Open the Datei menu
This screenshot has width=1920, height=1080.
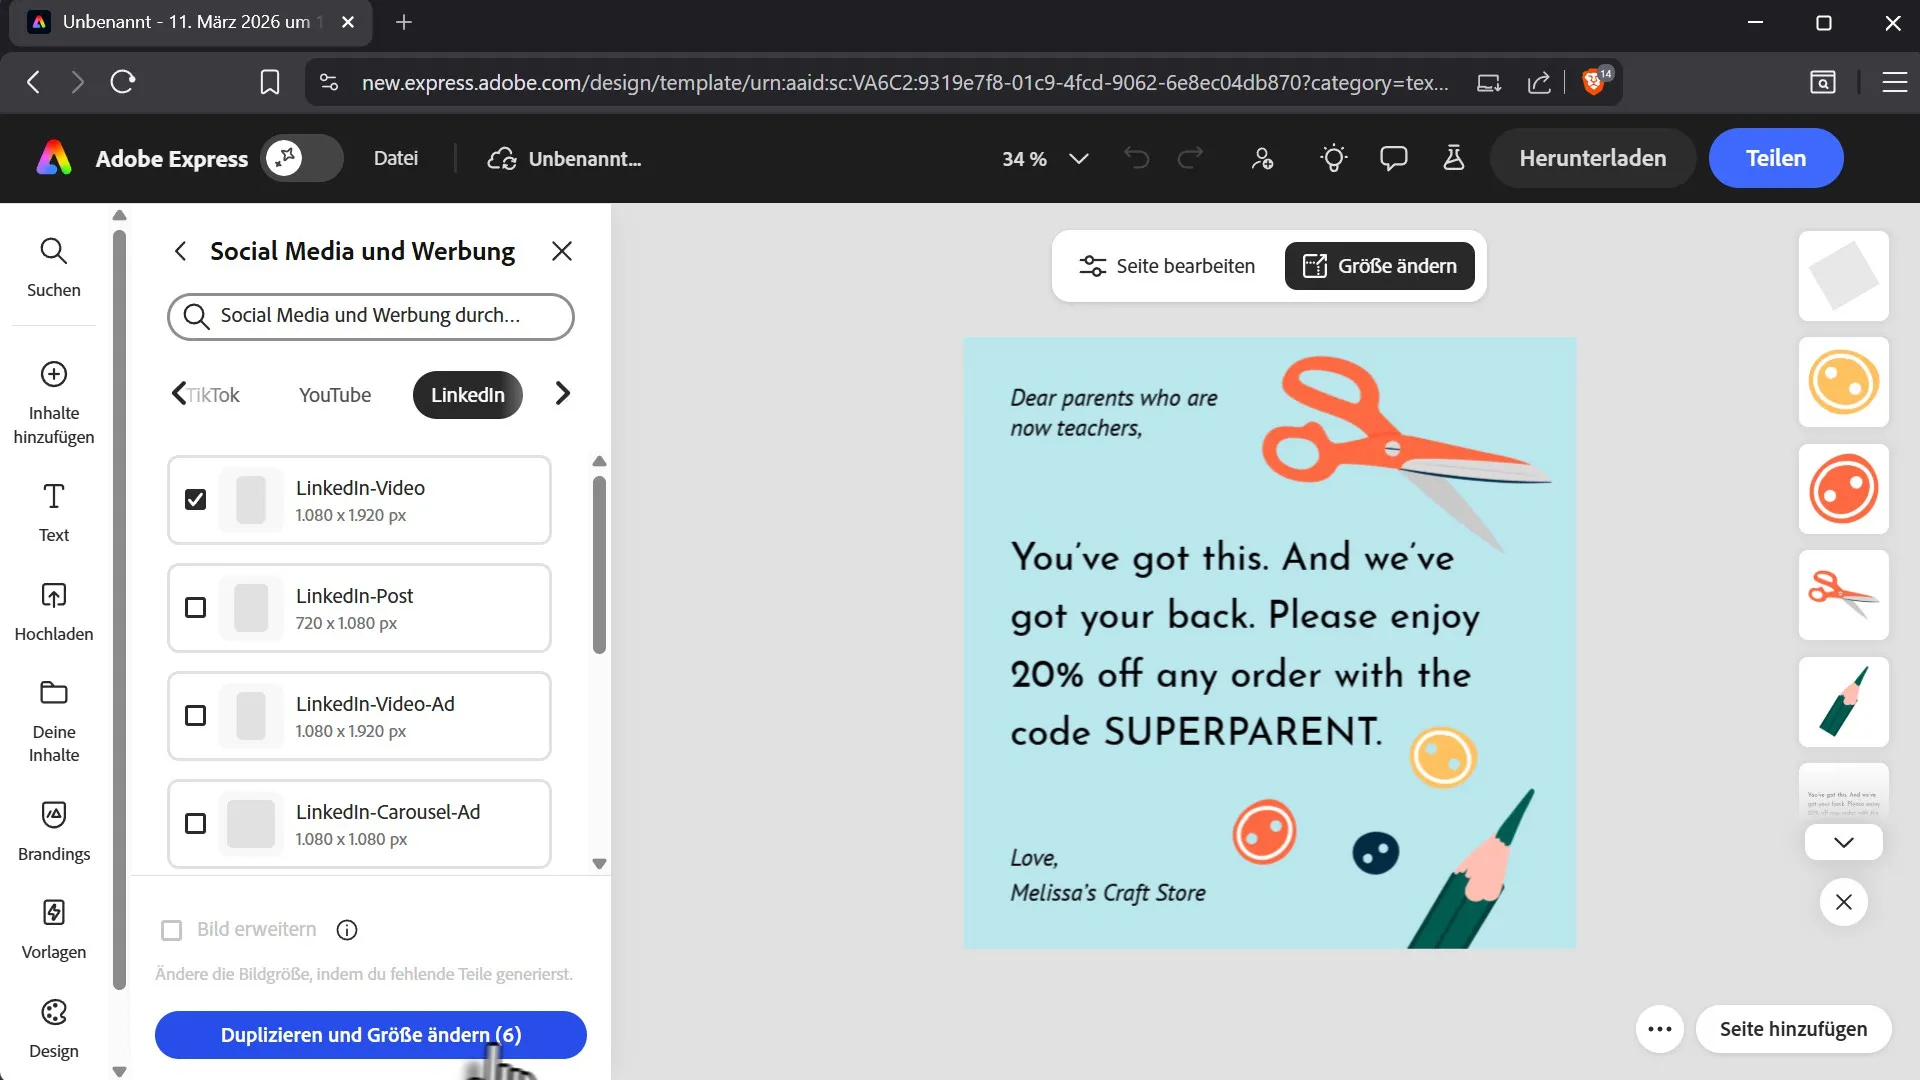396,158
